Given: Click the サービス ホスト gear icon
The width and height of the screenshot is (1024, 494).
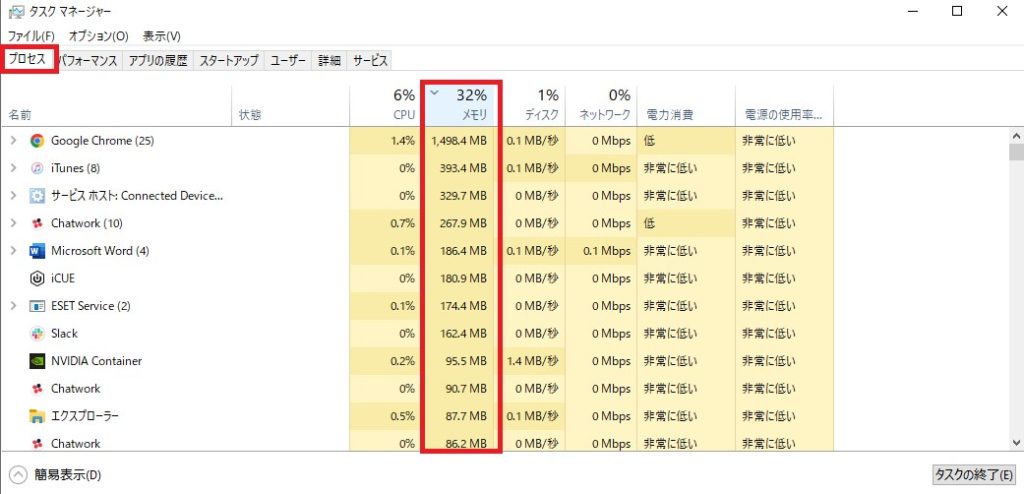Looking at the screenshot, I should (x=37, y=195).
